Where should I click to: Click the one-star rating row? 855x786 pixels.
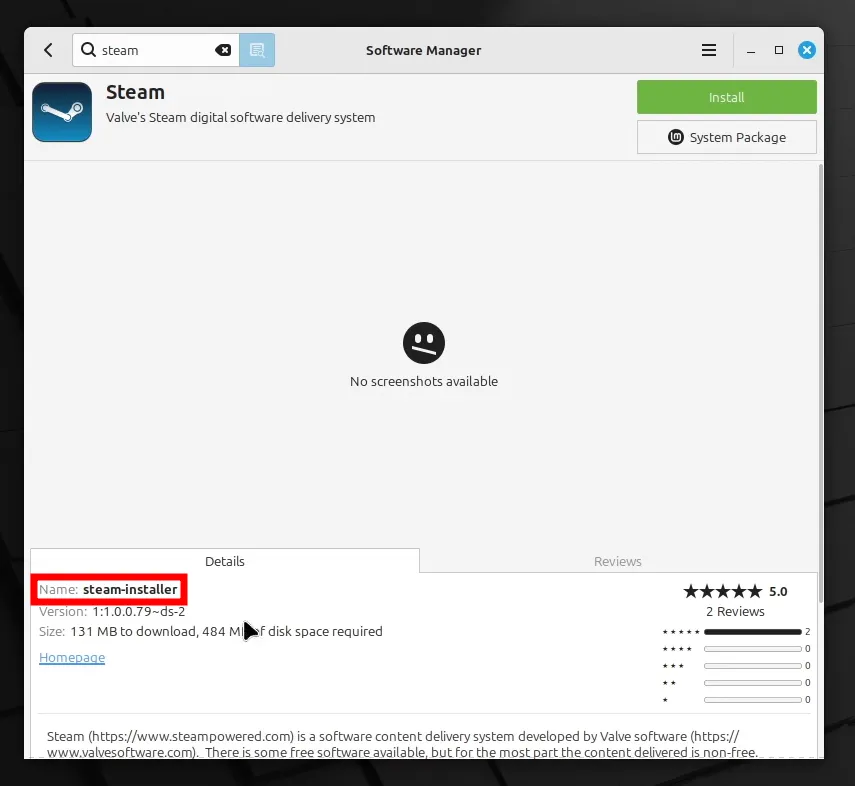tap(751, 699)
